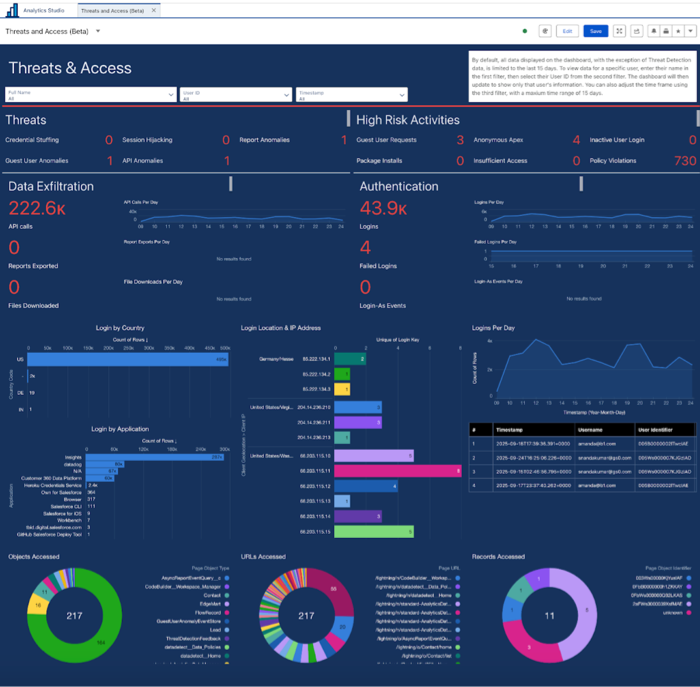Click the maroon 55 segment of URLs Accessed donut
The height and width of the screenshot is (687, 700).
[334, 588]
